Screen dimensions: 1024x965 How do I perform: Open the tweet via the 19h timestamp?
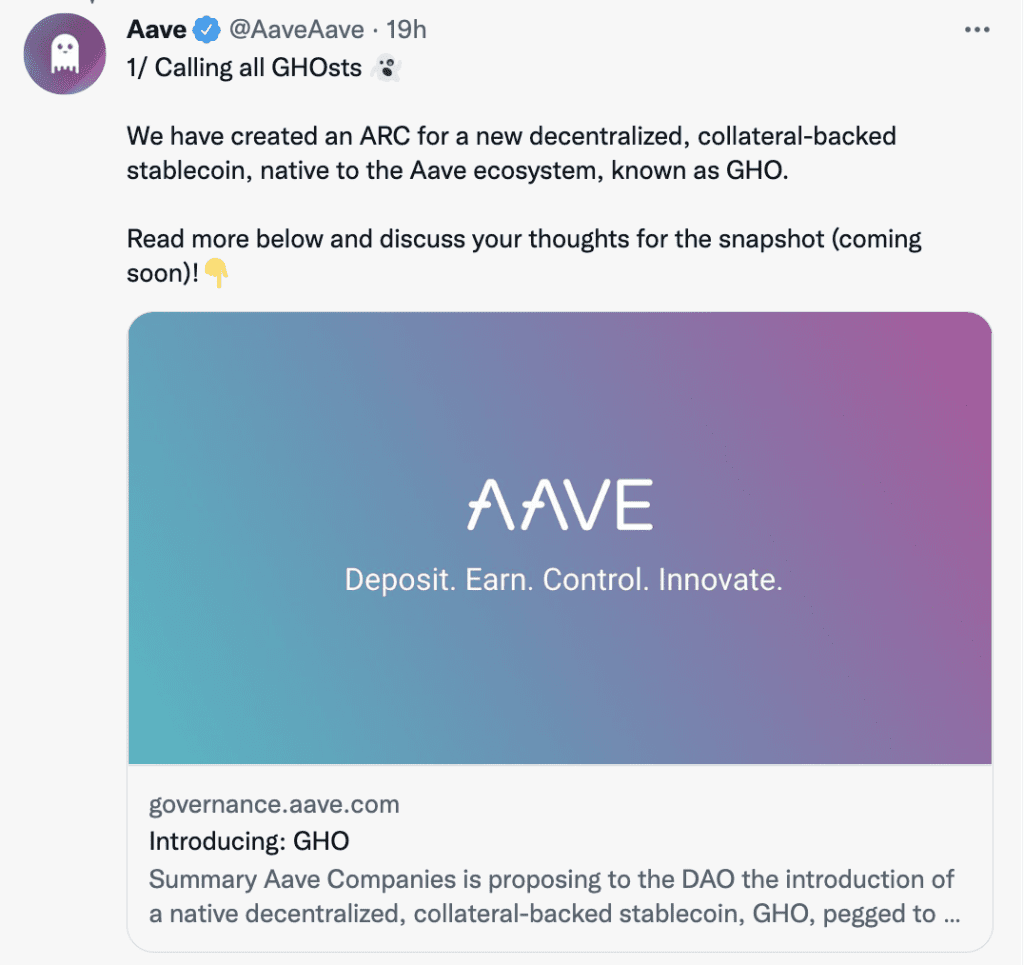click(406, 30)
